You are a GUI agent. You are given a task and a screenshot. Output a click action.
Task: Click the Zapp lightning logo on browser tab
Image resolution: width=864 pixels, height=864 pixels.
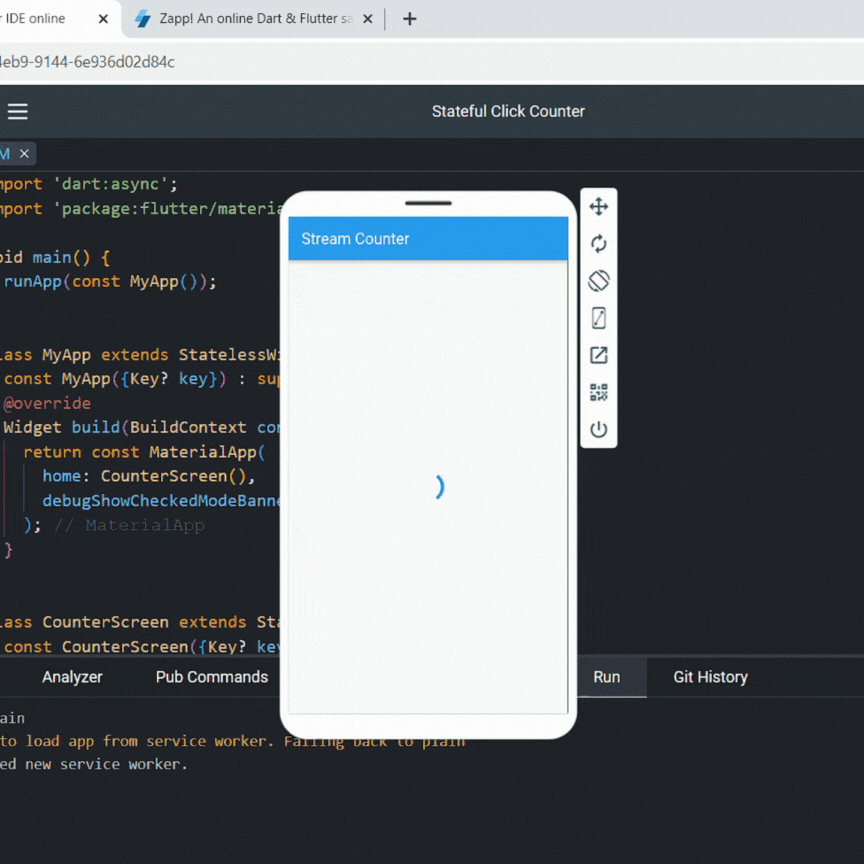click(x=143, y=18)
